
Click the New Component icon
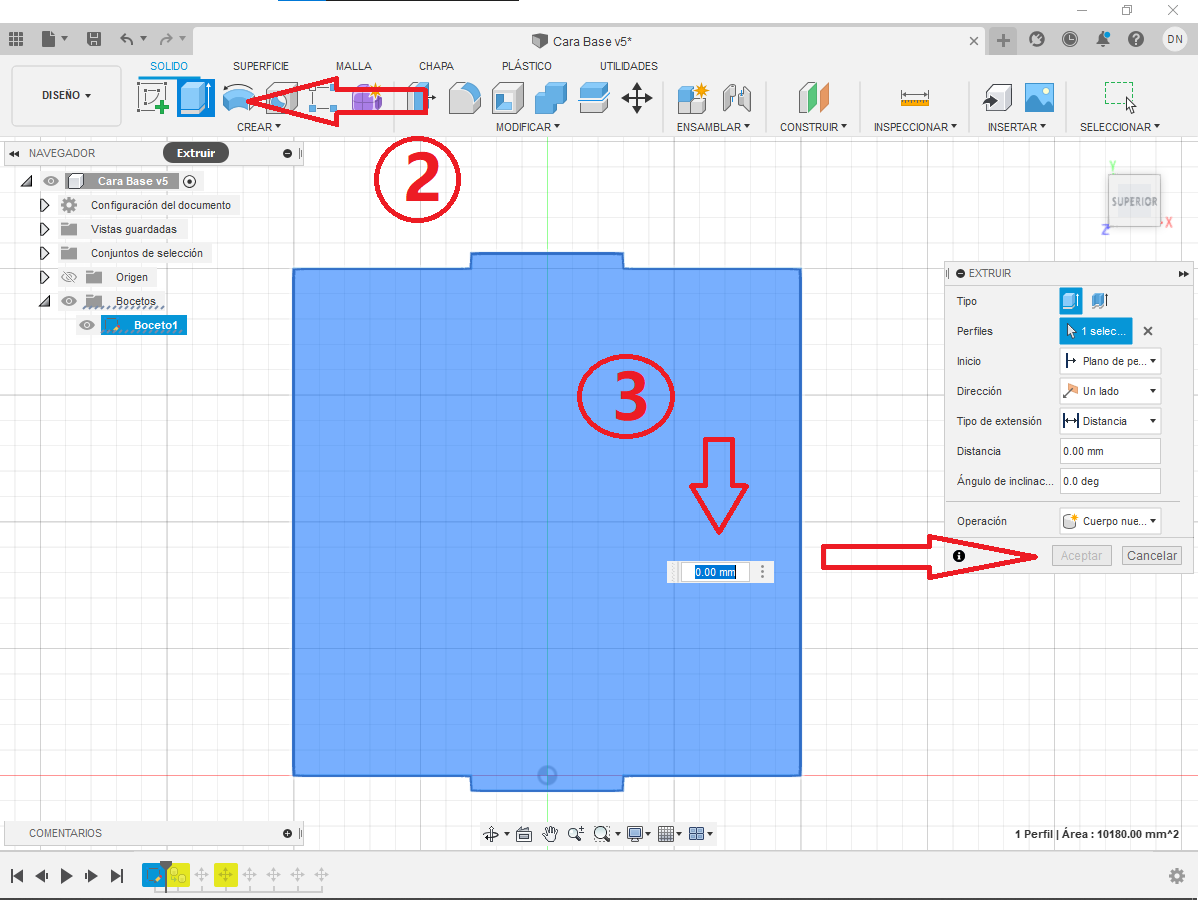[x=693, y=98]
